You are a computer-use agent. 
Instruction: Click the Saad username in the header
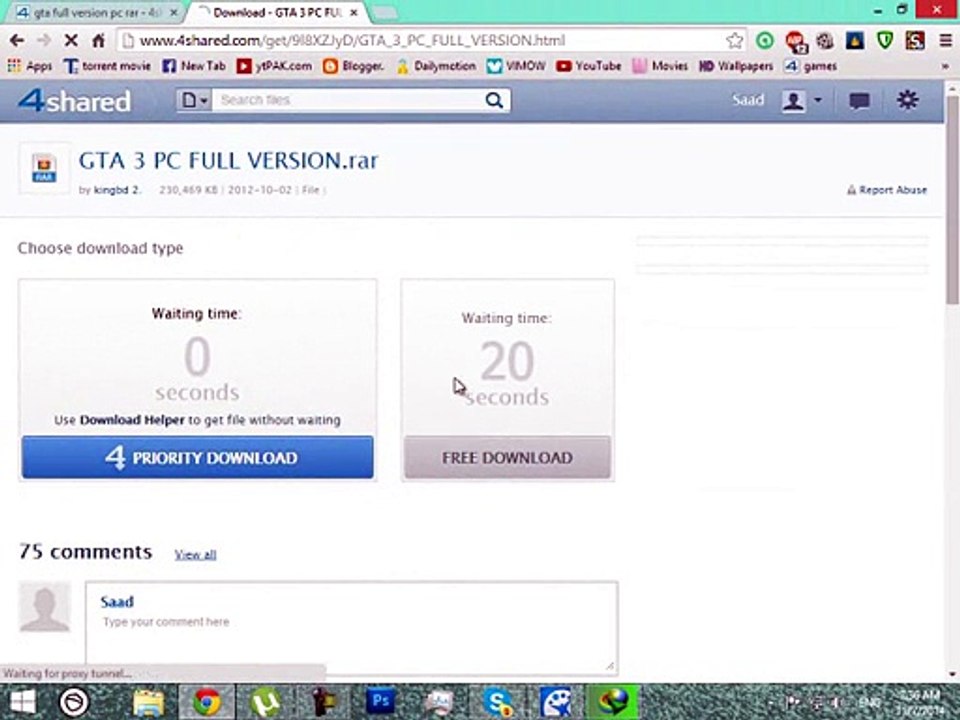pyautogui.click(x=748, y=100)
